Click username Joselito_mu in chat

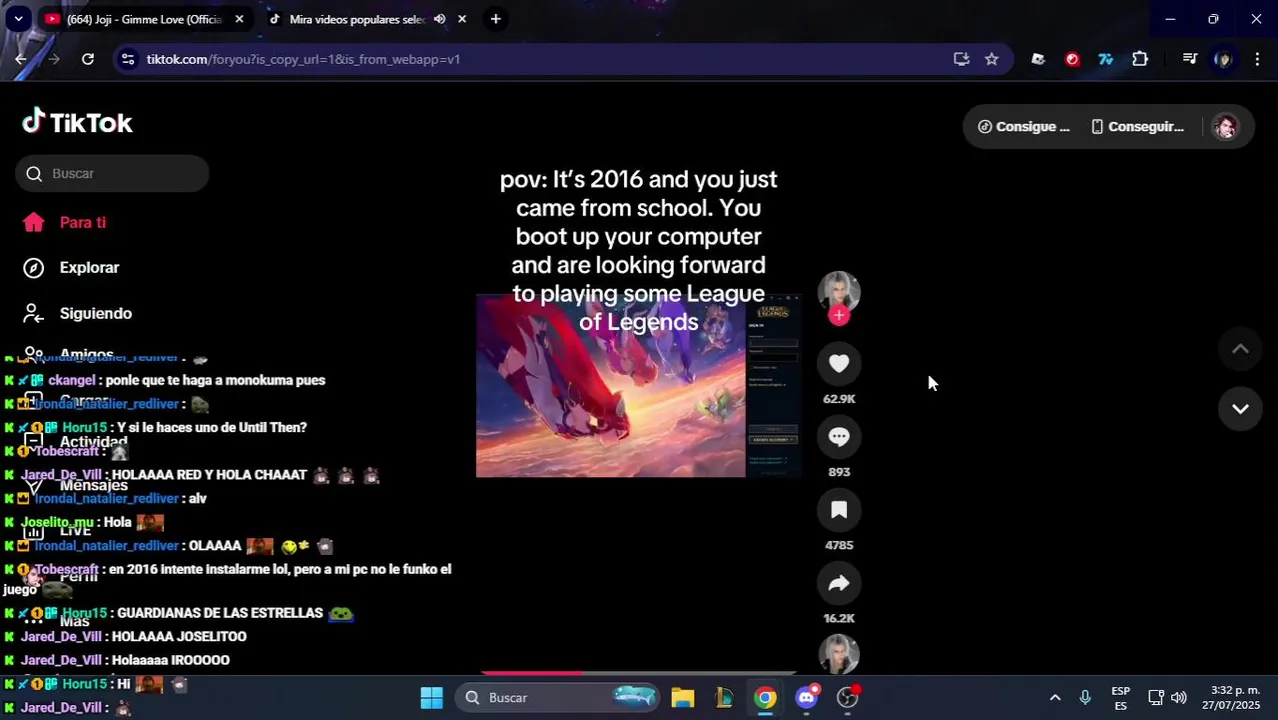tap(57, 522)
